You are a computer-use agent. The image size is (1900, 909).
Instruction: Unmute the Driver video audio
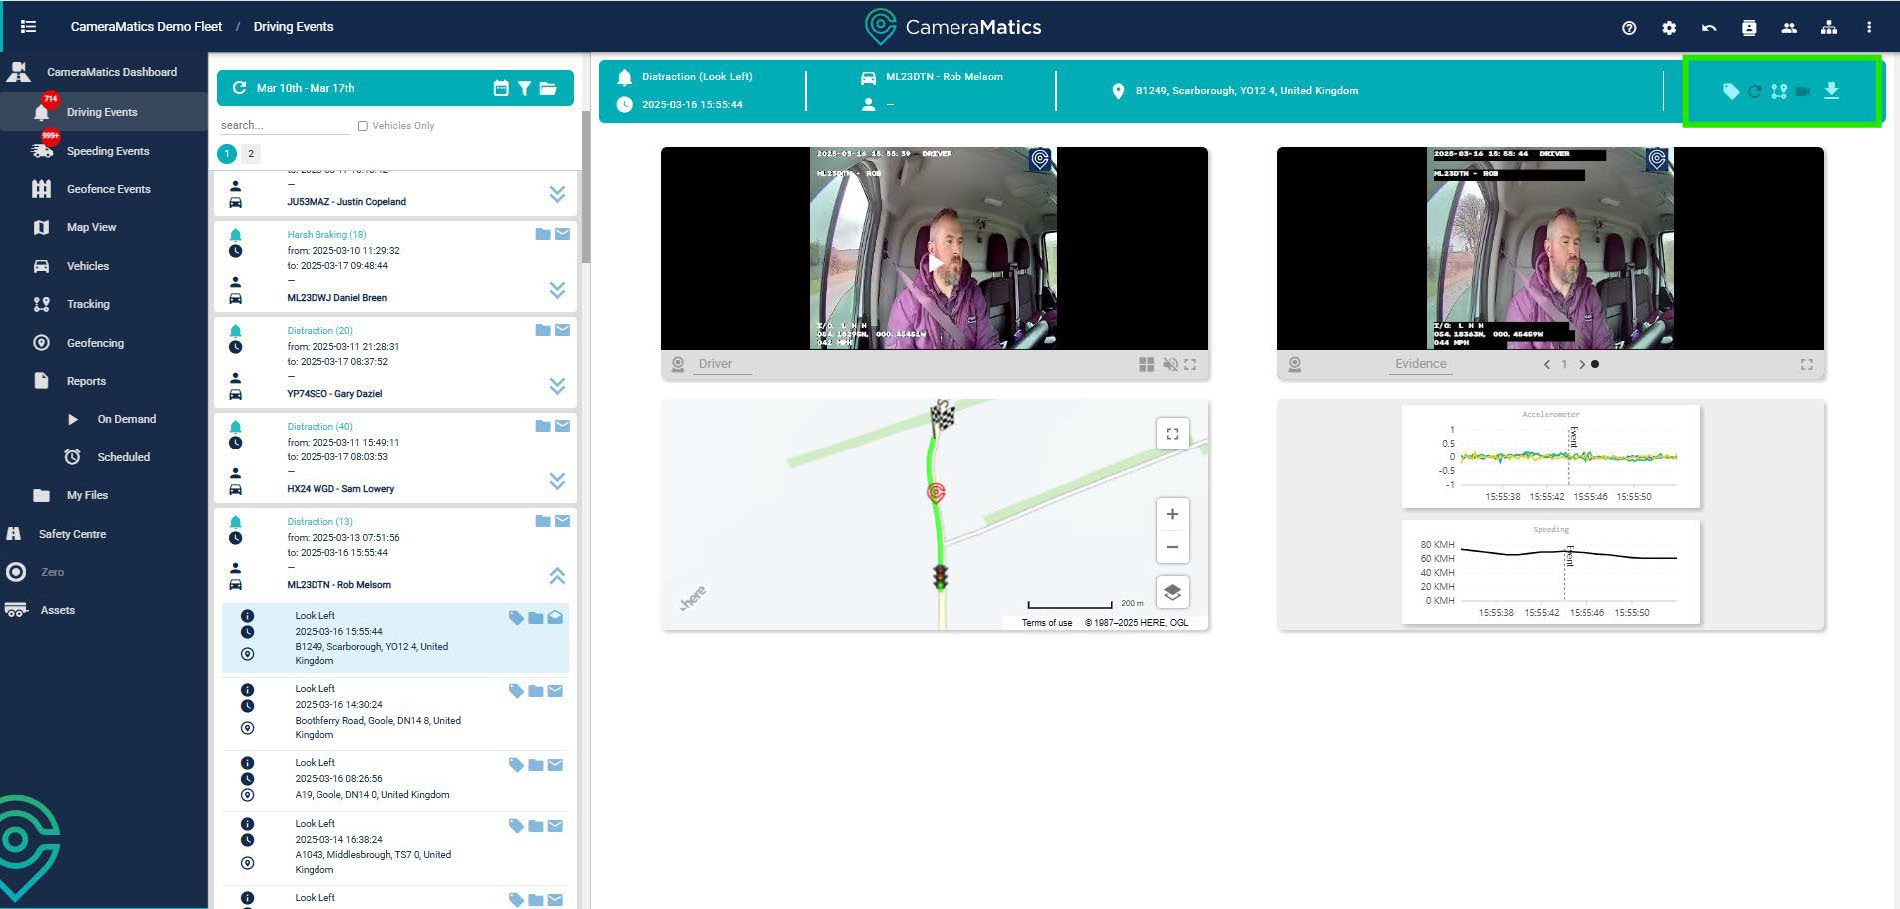pos(1169,365)
